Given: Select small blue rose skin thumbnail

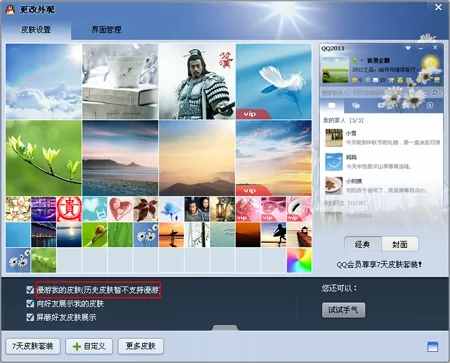Looking at the screenshot, I should [171, 209].
